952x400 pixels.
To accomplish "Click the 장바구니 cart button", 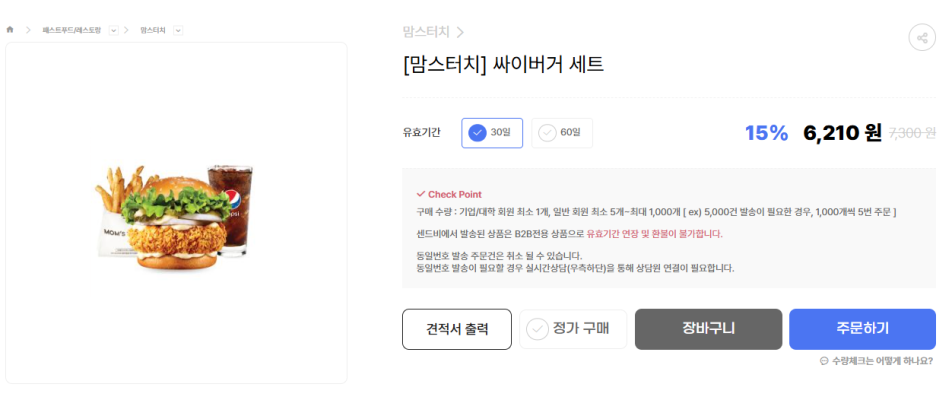I will 709,329.
